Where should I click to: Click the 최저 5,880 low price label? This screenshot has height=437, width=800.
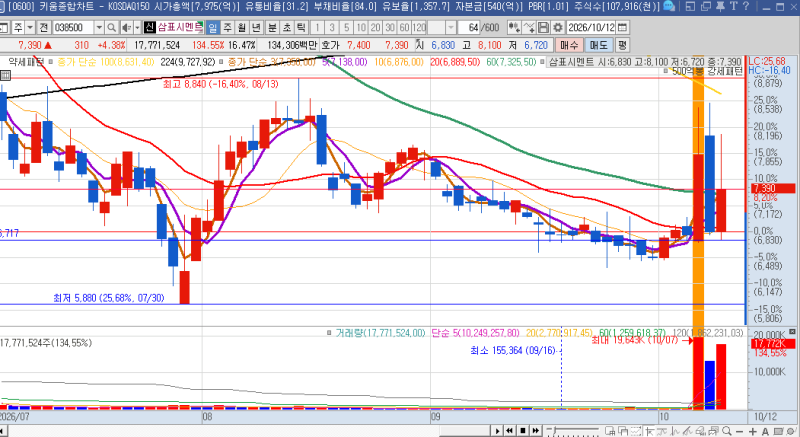tap(109, 298)
